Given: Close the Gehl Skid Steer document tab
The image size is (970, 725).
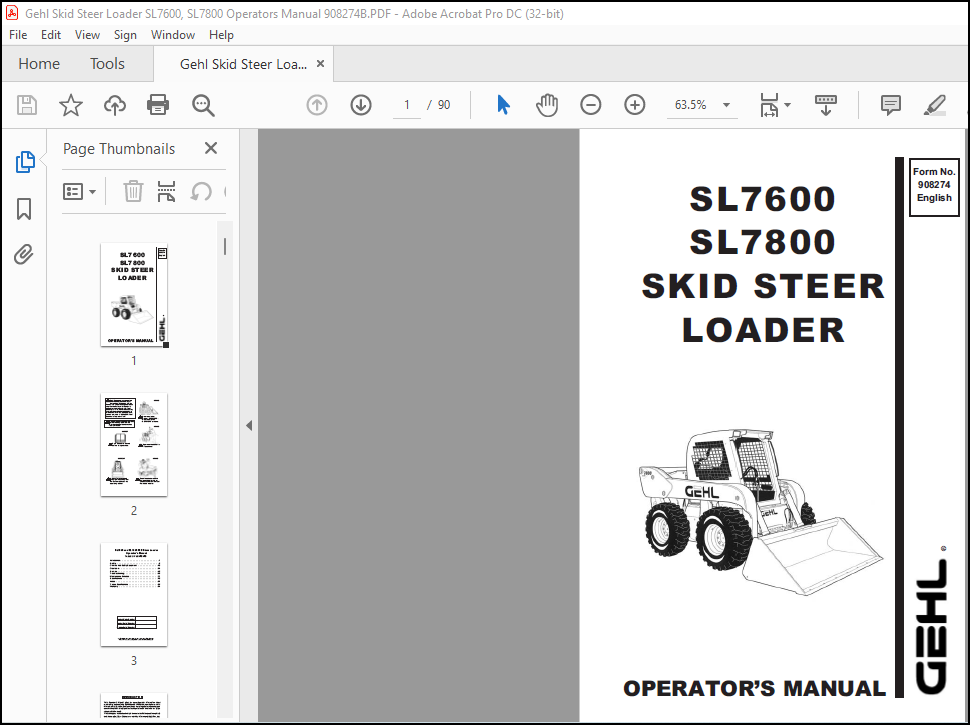Looking at the screenshot, I should tap(320, 64).
